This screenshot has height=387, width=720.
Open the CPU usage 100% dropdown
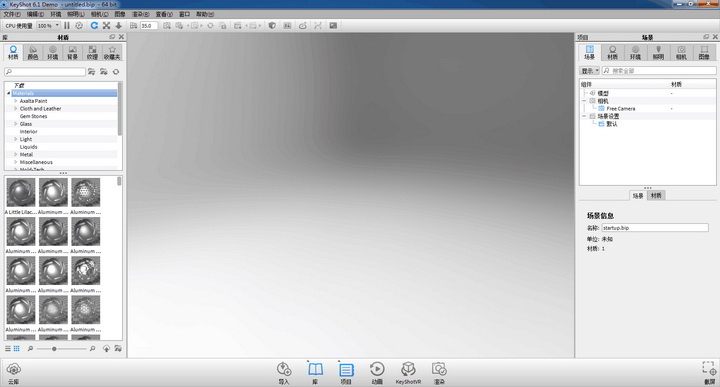pyautogui.click(x=48, y=26)
